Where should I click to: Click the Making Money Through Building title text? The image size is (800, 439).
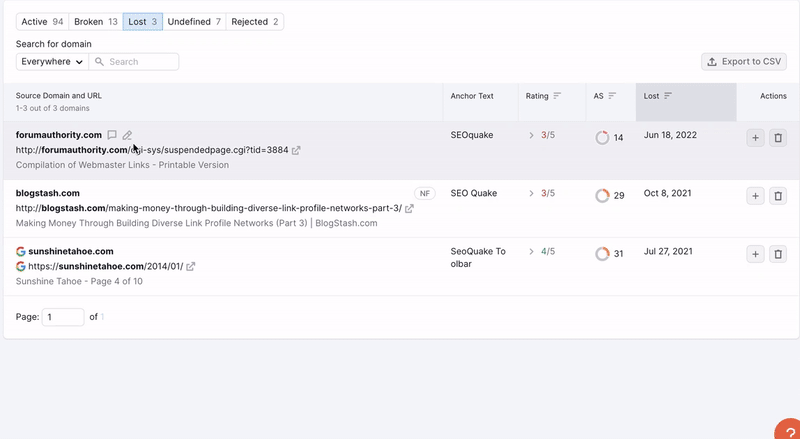tap(196, 223)
